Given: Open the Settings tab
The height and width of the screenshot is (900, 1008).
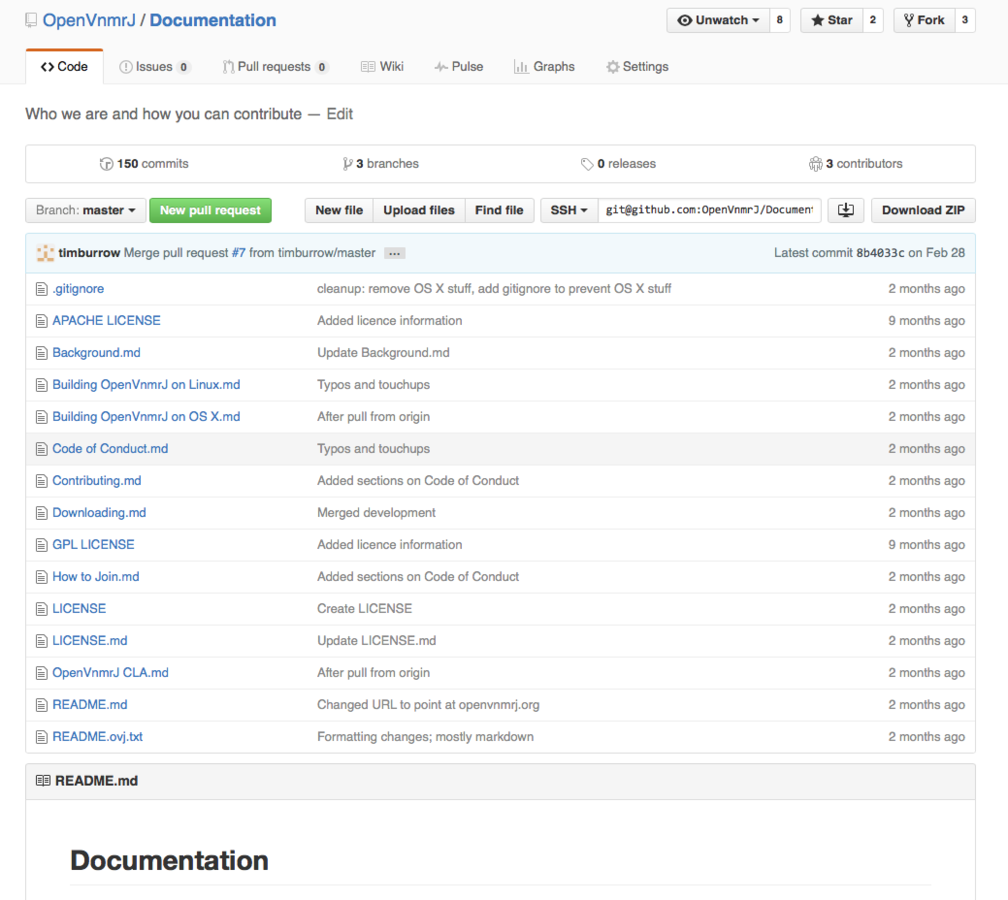Looking at the screenshot, I should coord(637,67).
